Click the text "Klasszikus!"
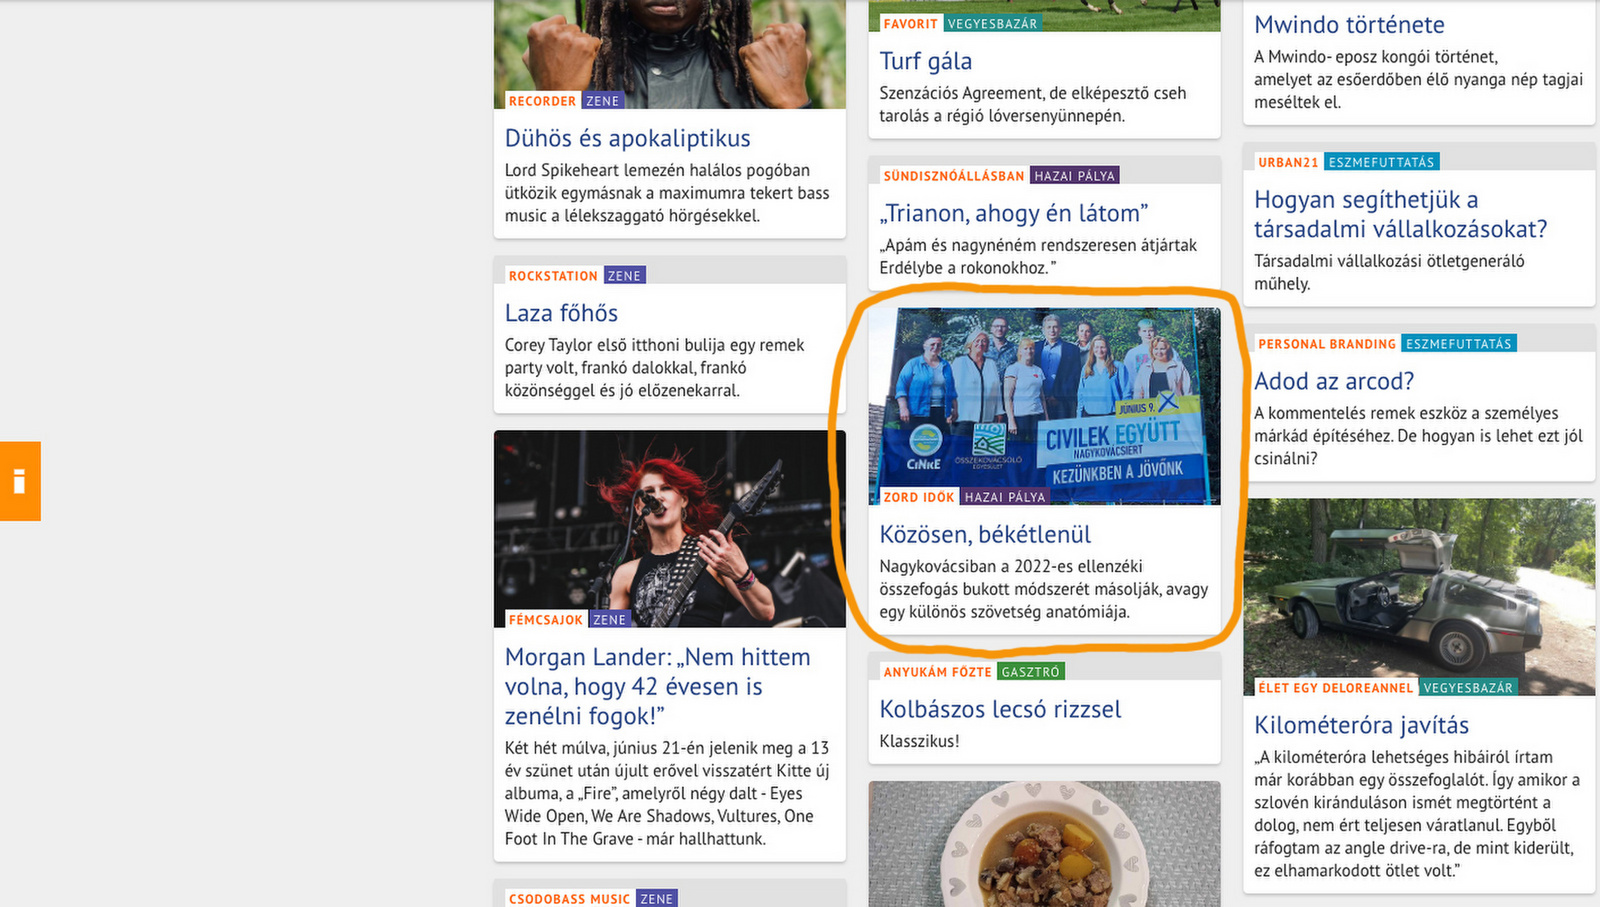This screenshot has height=907, width=1600. coord(919,741)
